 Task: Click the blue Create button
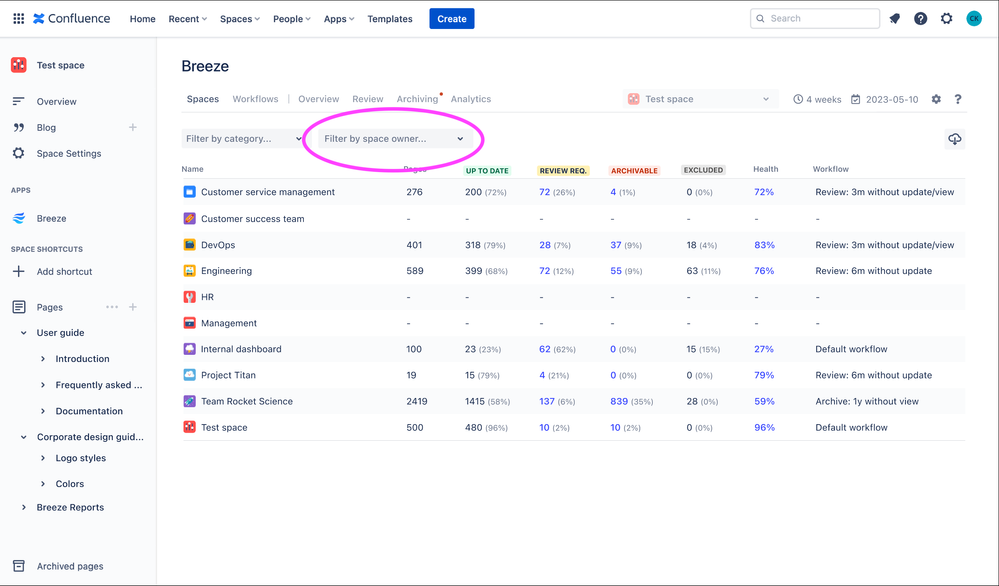point(452,19)
